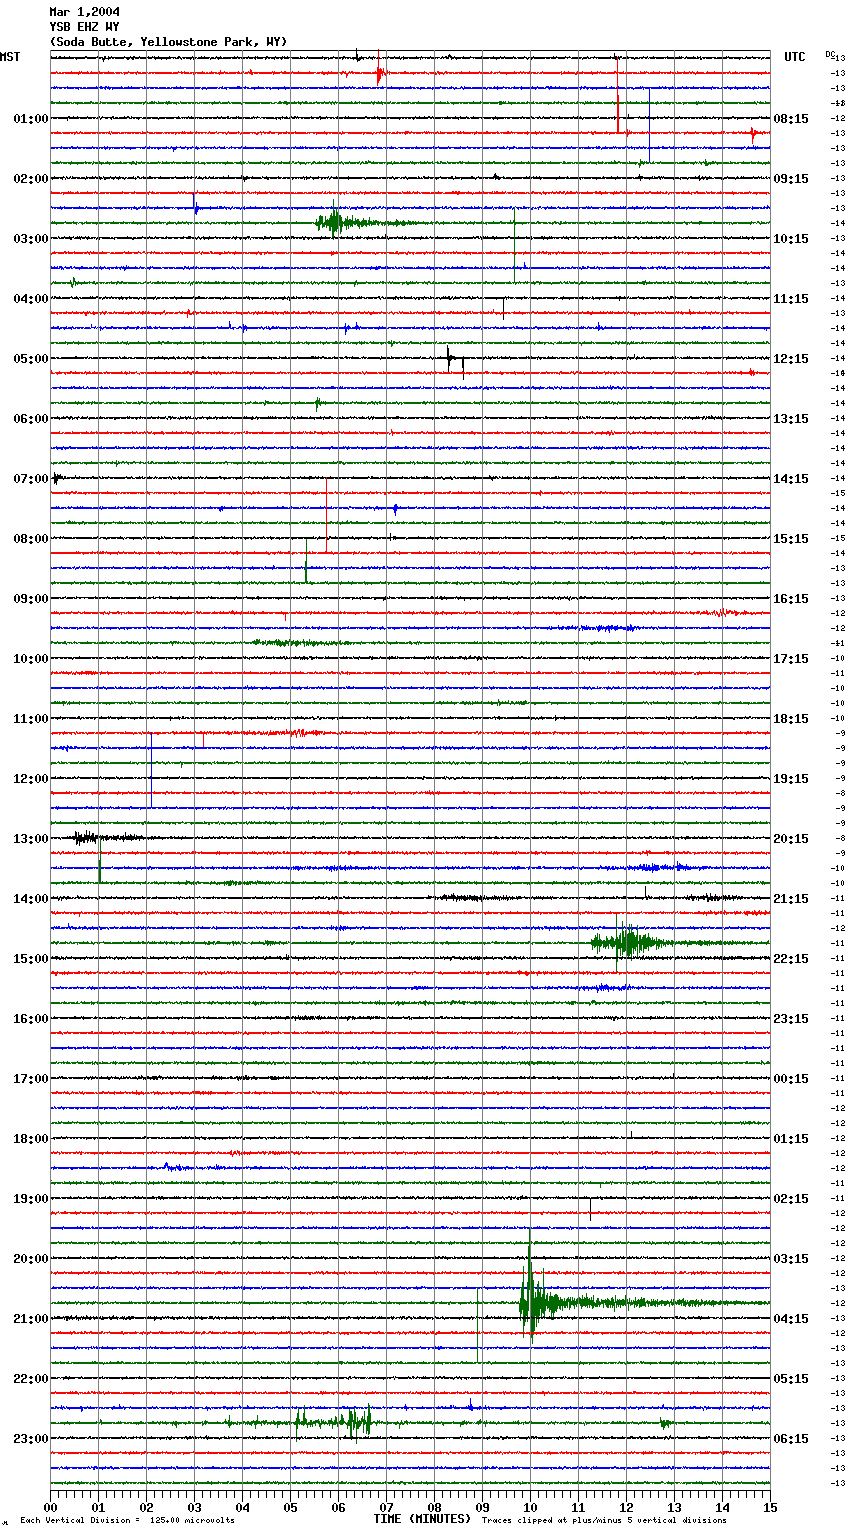Select the '02:00' MST row label
This screenshot has height=1534, width=850.
(31, 179)
